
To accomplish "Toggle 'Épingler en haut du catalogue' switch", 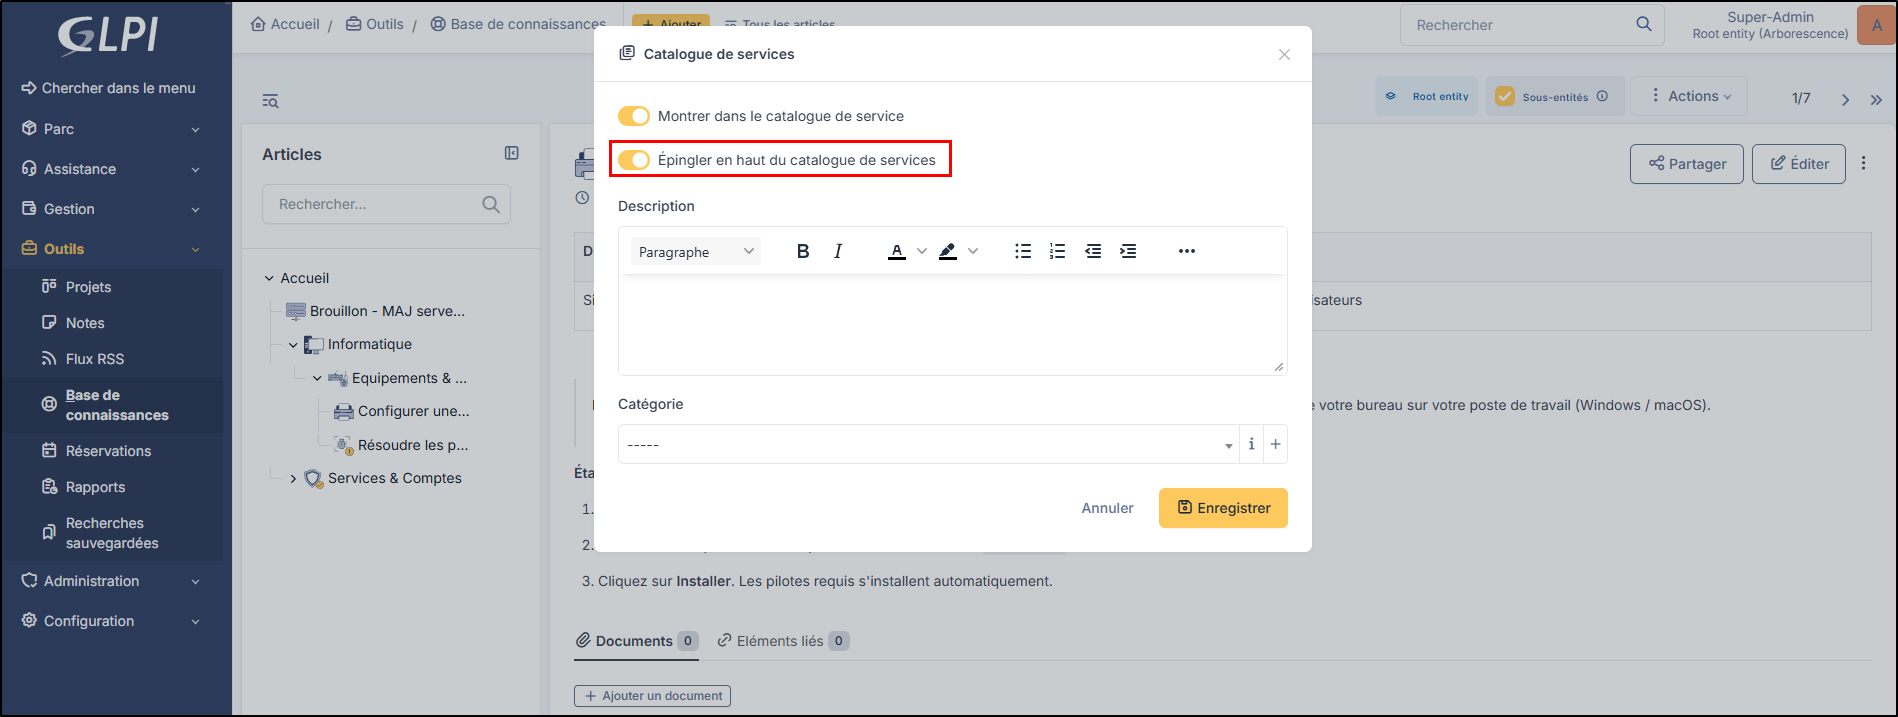I will point(634,160).
